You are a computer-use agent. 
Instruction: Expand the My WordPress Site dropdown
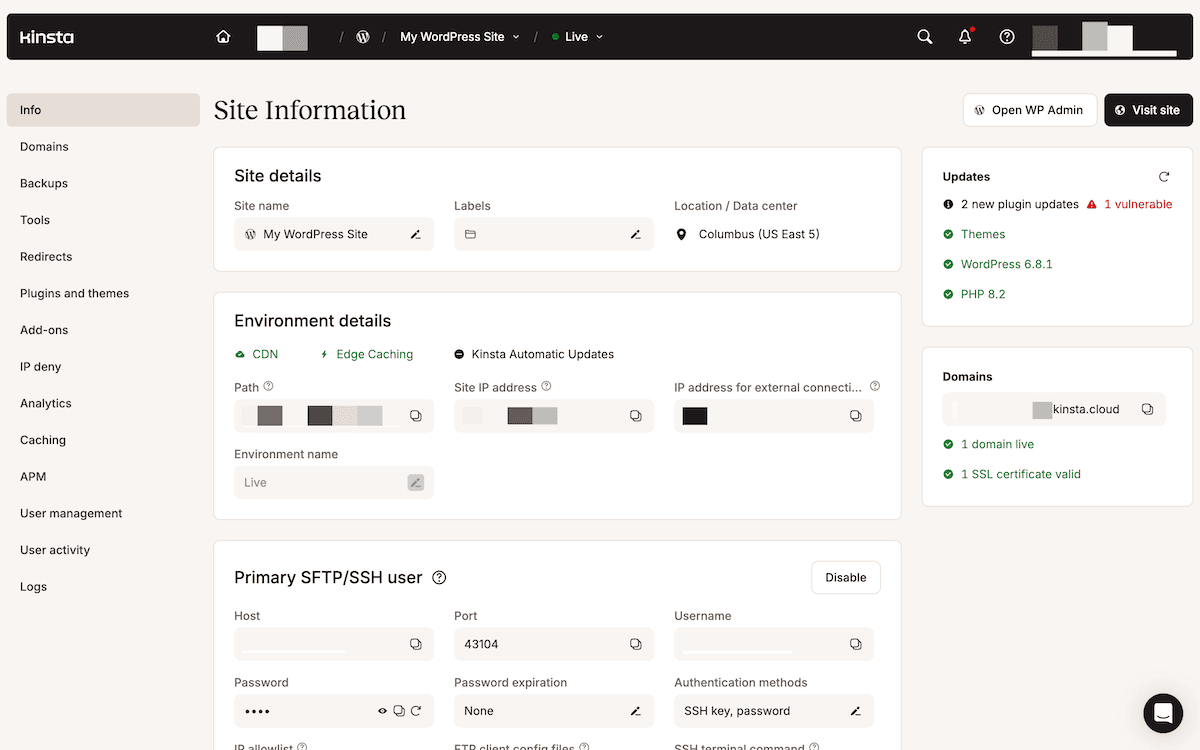coord(460,37)
